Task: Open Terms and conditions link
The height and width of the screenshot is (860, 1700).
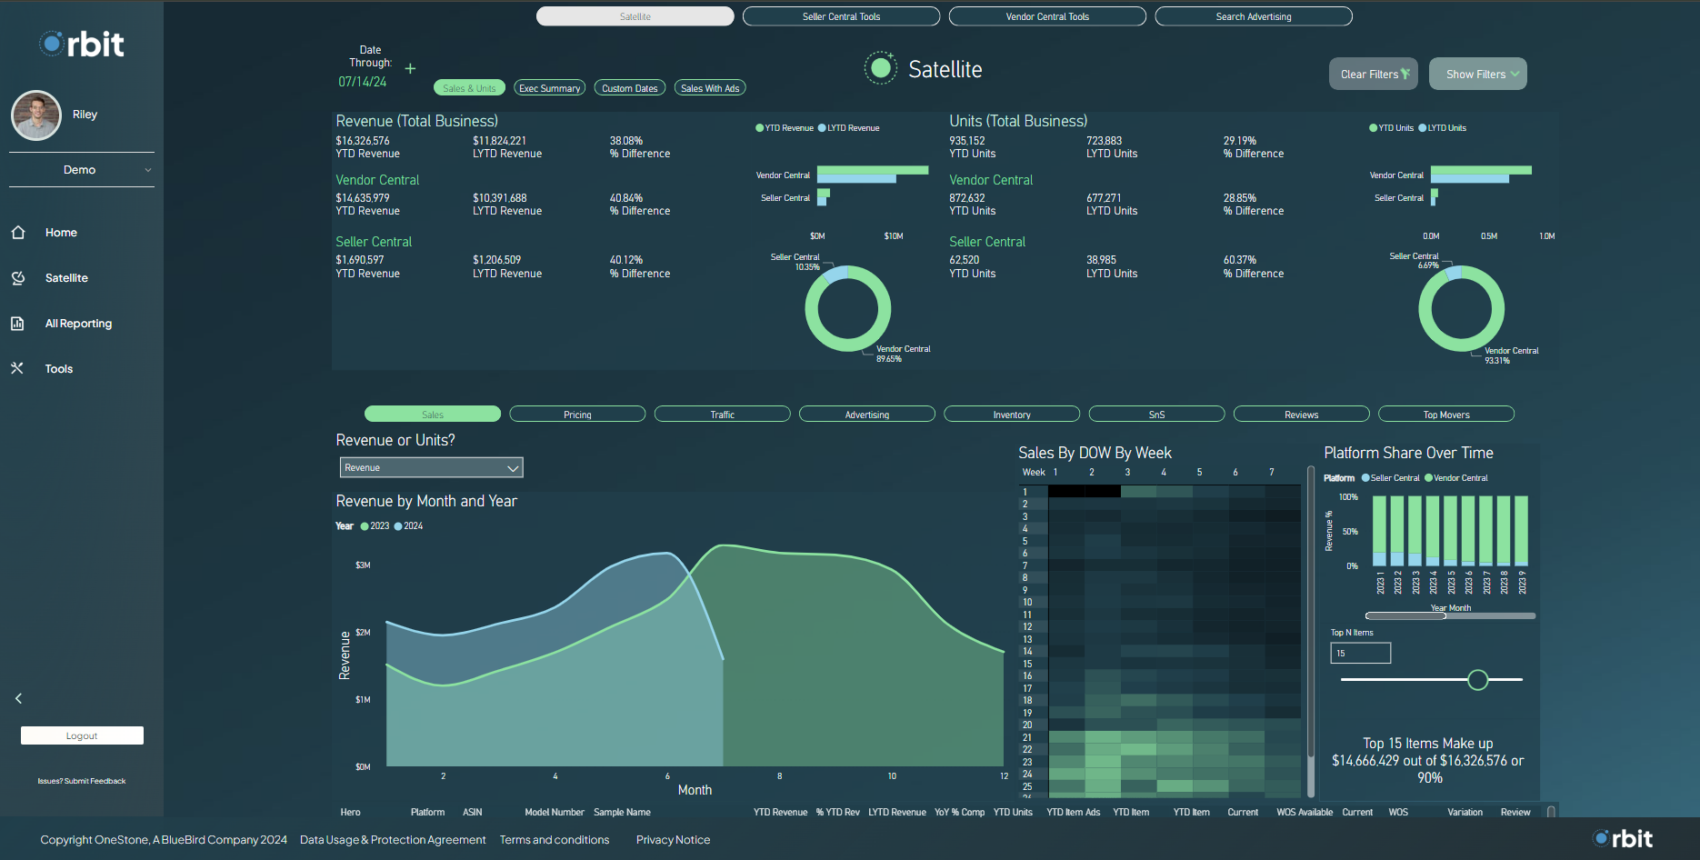Action: [554, 840]
